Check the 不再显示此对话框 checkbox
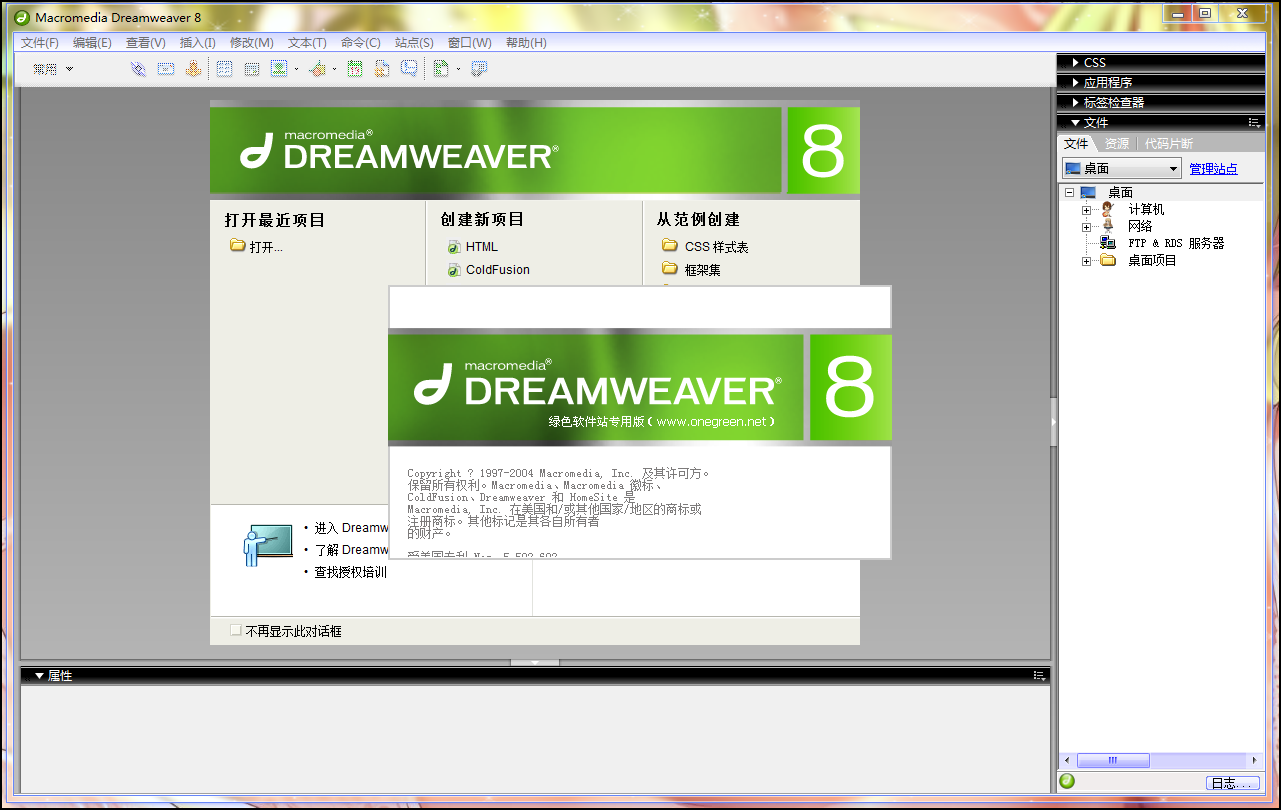This screenshot has width=1281, height=810. click(x=236, y=631)
